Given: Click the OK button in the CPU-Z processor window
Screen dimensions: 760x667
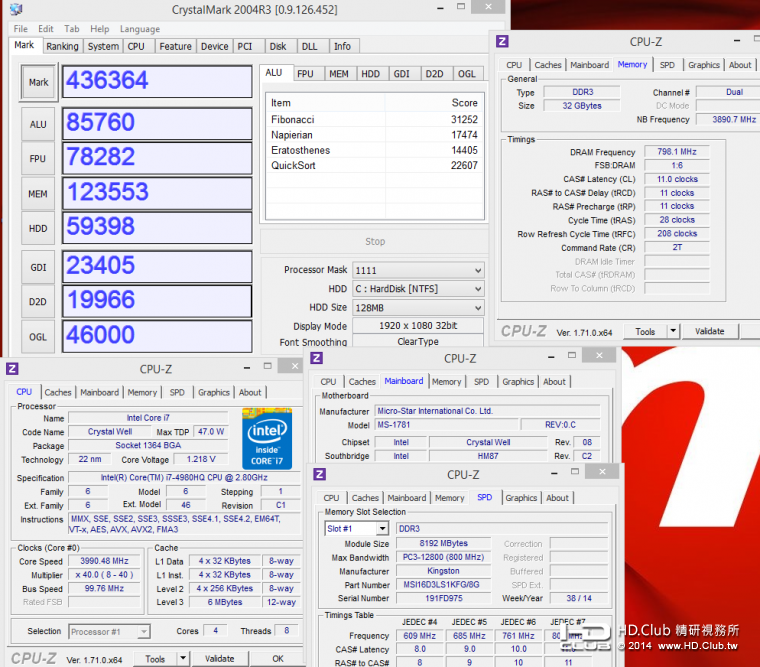Looking at the screenshot, I should [277, 659].
